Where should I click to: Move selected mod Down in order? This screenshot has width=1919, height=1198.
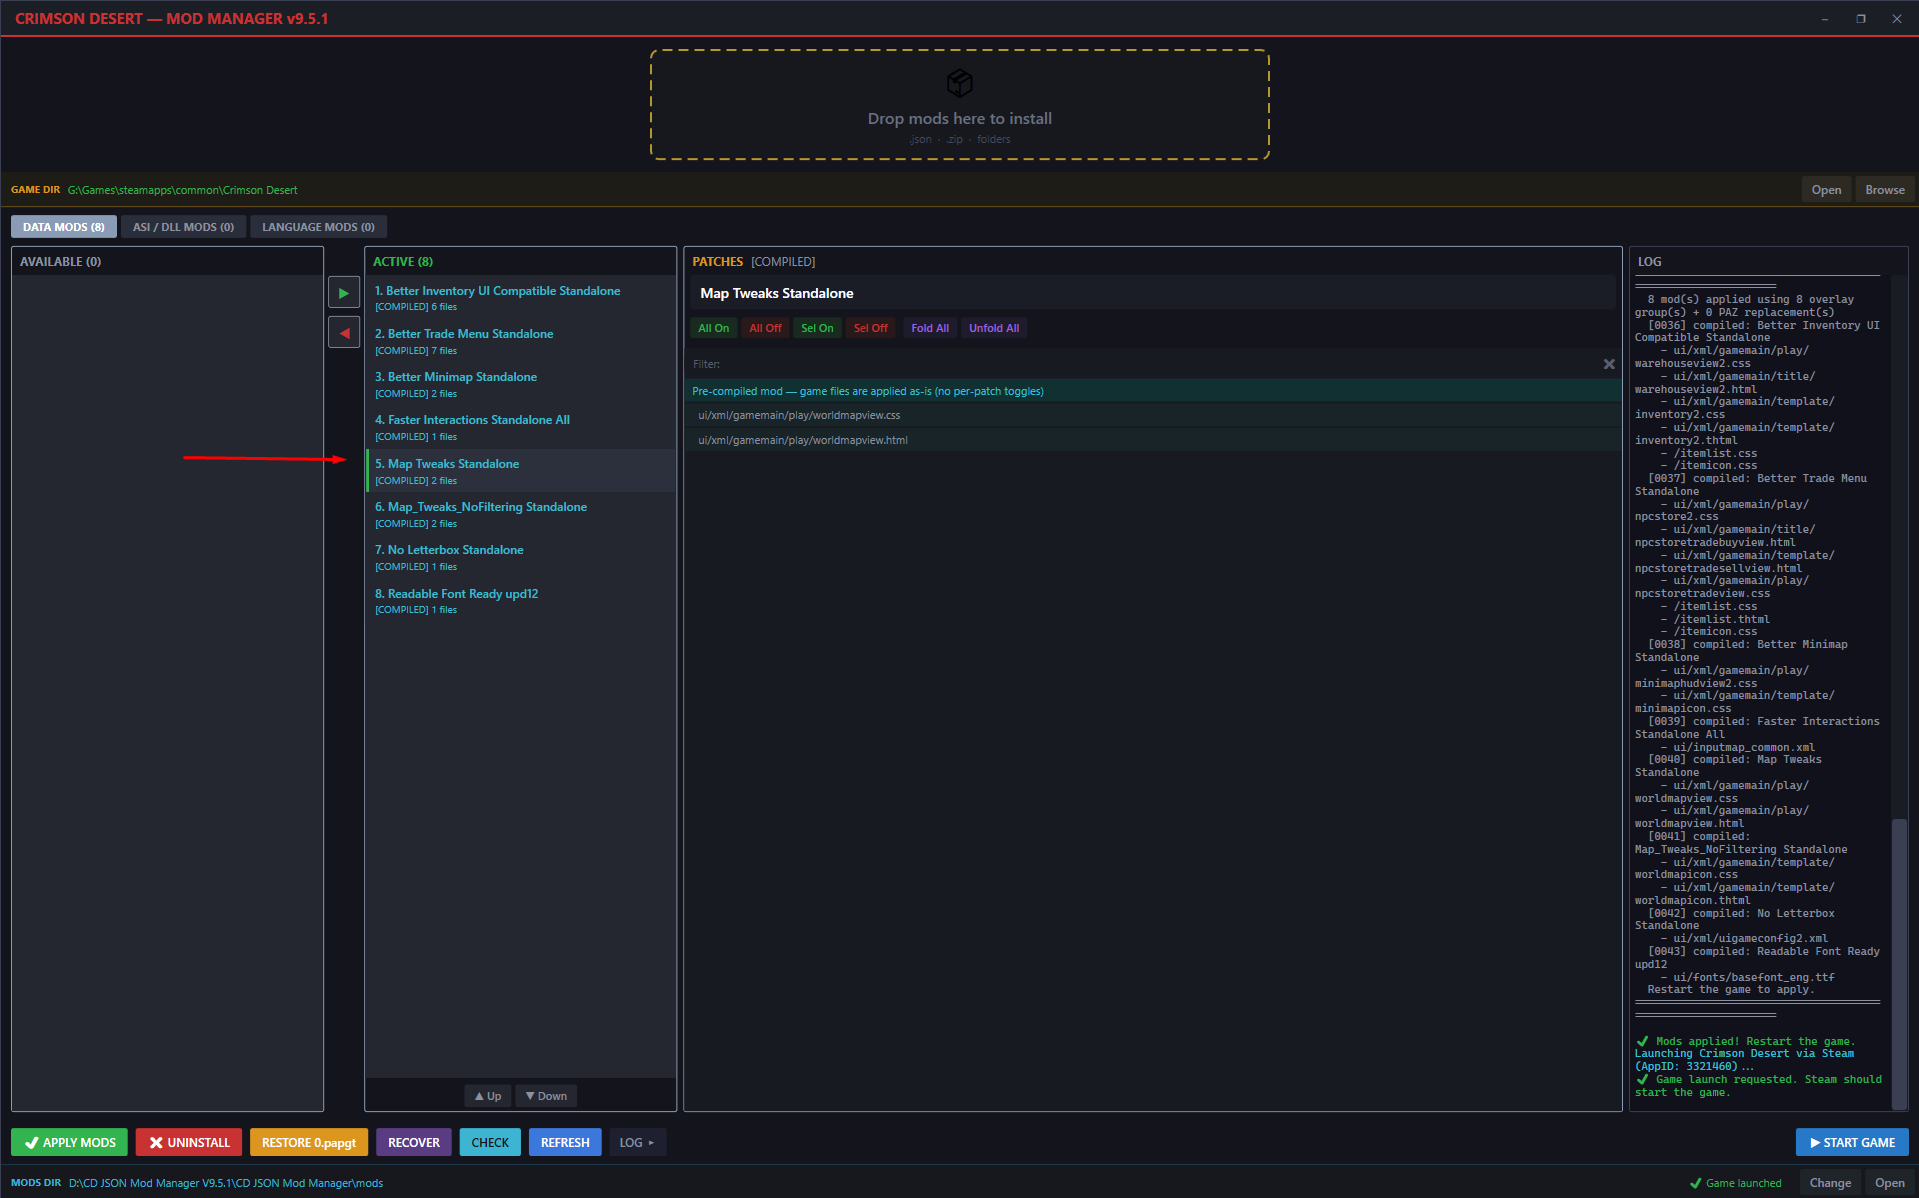pos(546,1096)
